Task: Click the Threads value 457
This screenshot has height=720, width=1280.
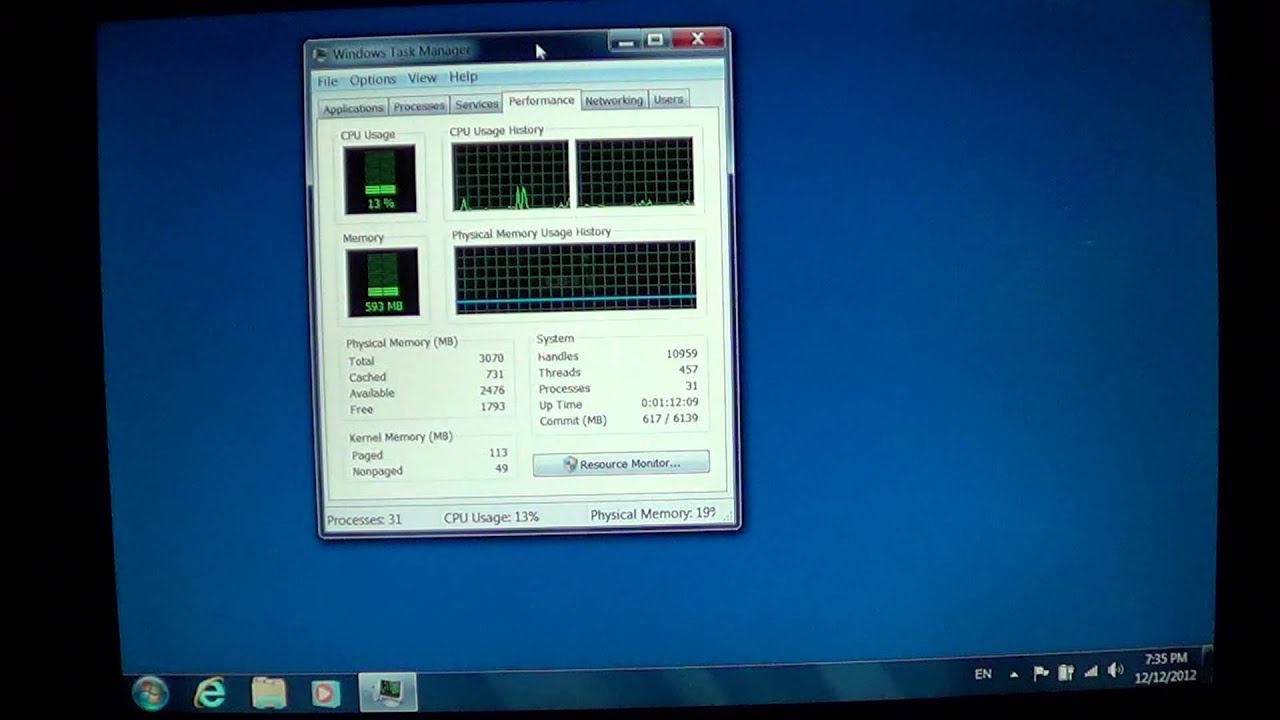Action: (687, 369)
